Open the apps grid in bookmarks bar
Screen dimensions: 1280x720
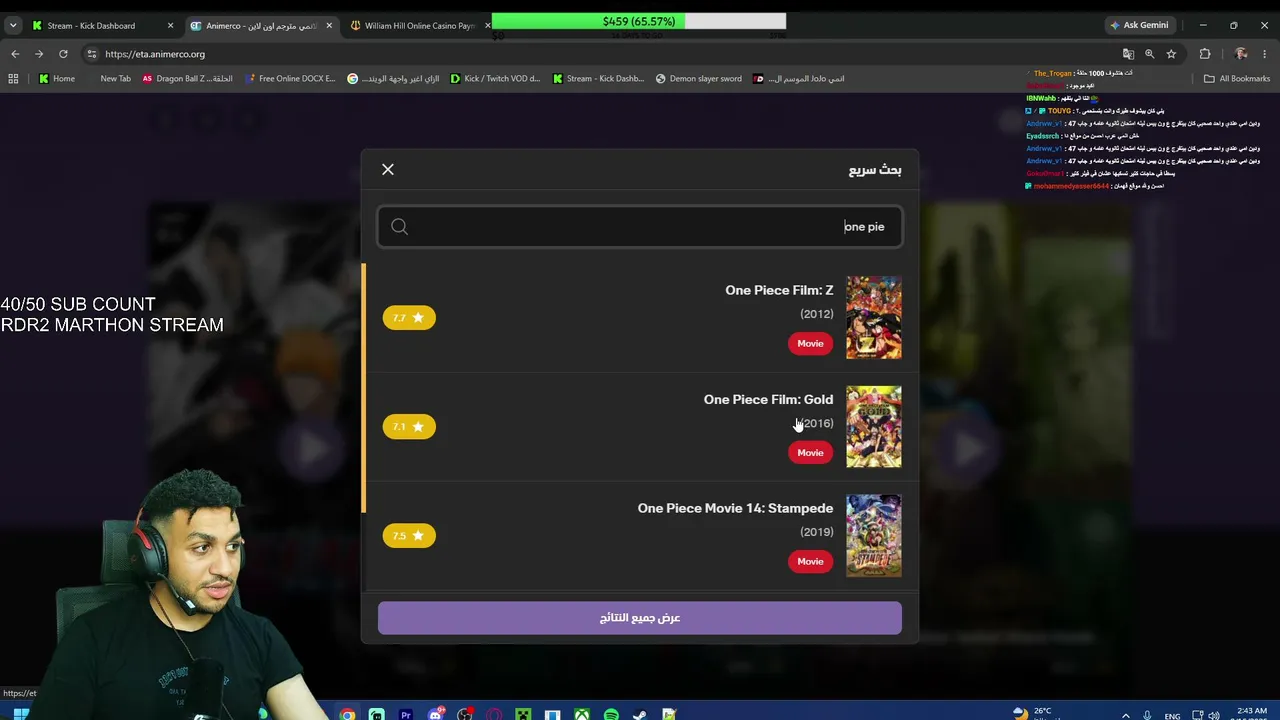(13, 79)
